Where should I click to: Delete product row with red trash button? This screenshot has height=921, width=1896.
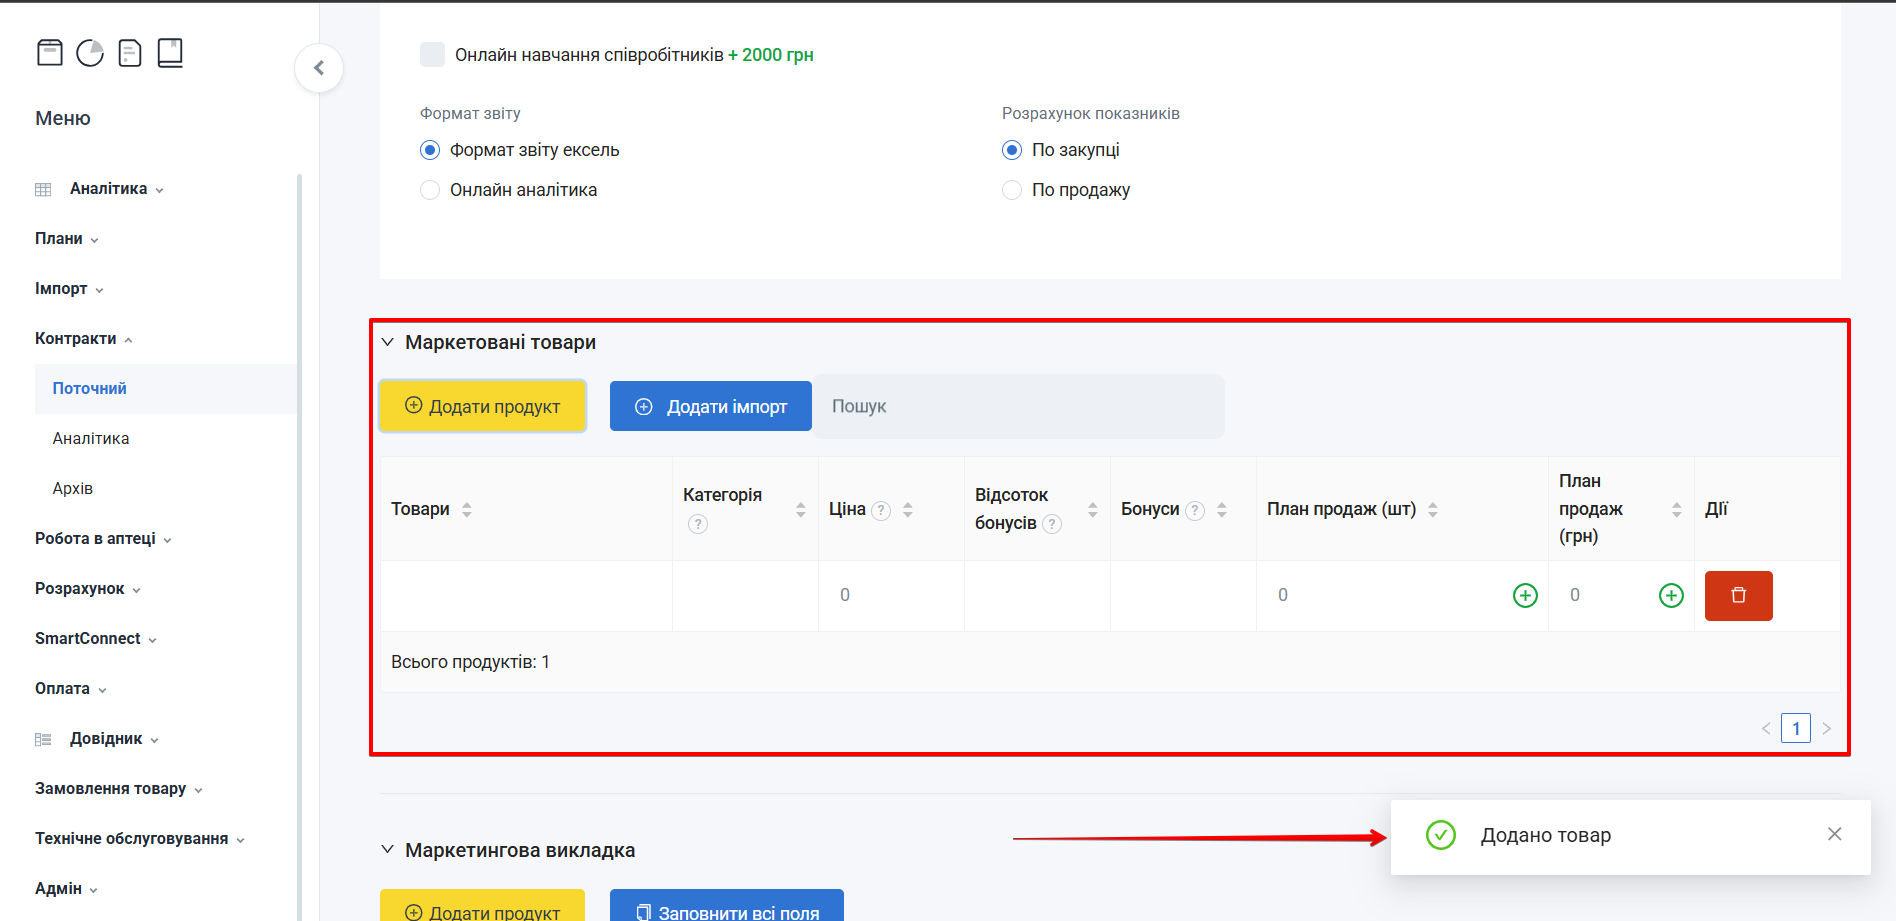coord(1738,596)
